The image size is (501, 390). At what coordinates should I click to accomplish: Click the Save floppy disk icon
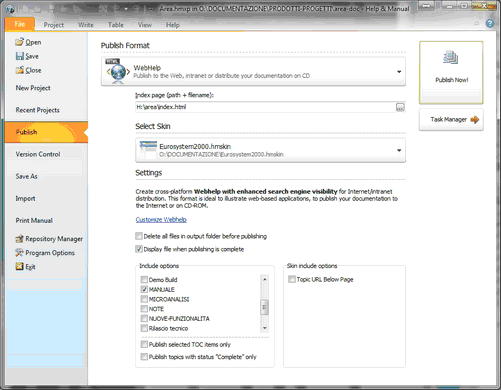tap(19, 56)
